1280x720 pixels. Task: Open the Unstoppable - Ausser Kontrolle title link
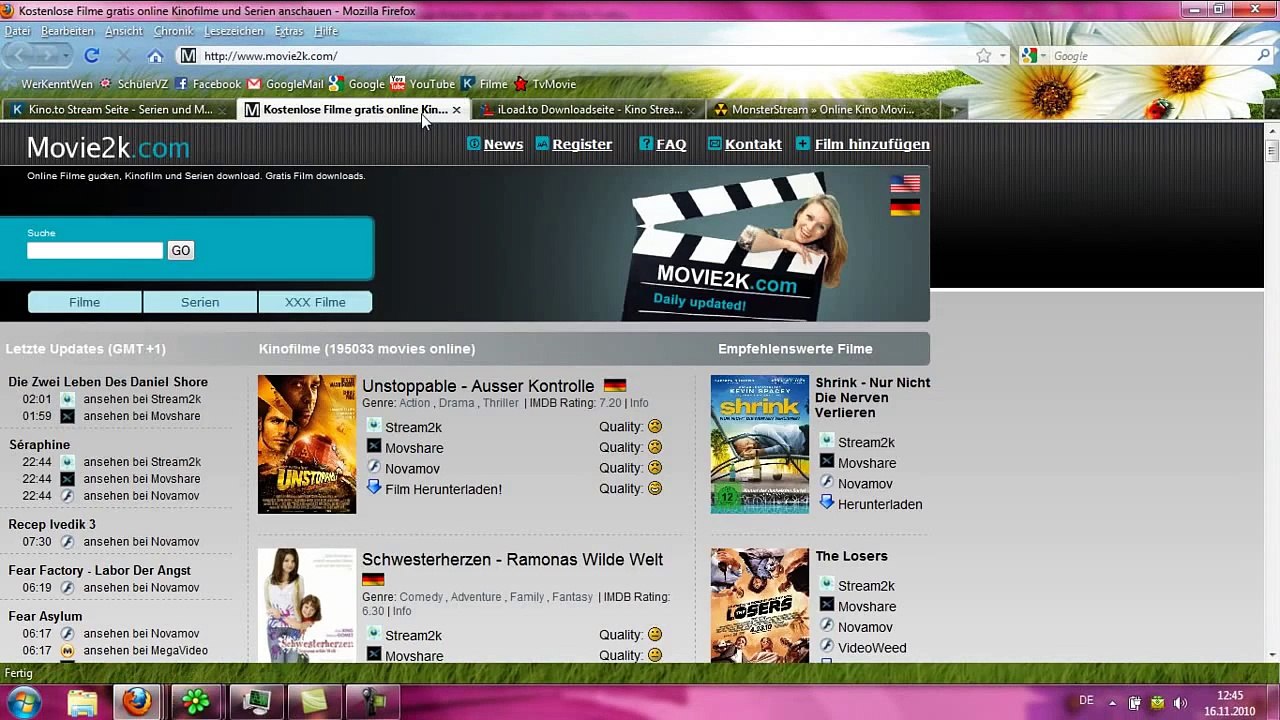[x=478, y=386]
